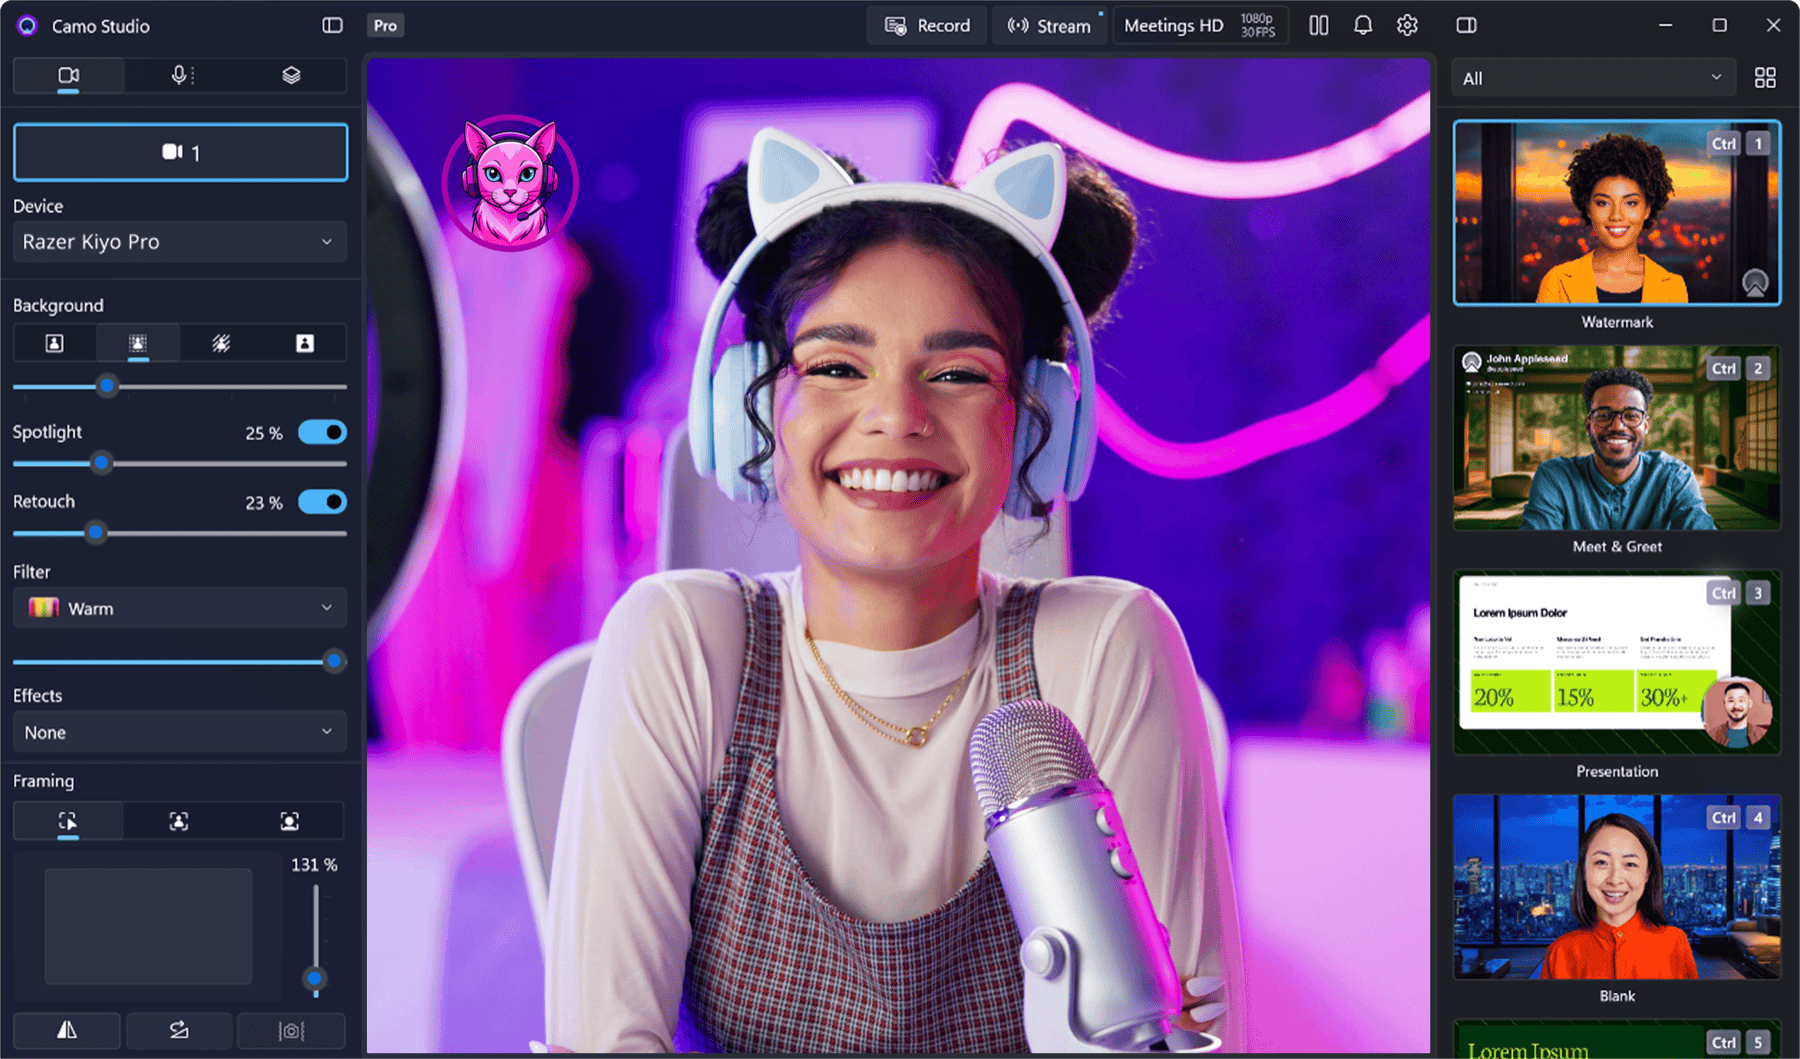1800x1059 pixels.
Task: Select the first Background mode (none)
Action: (x=55, y=344)
